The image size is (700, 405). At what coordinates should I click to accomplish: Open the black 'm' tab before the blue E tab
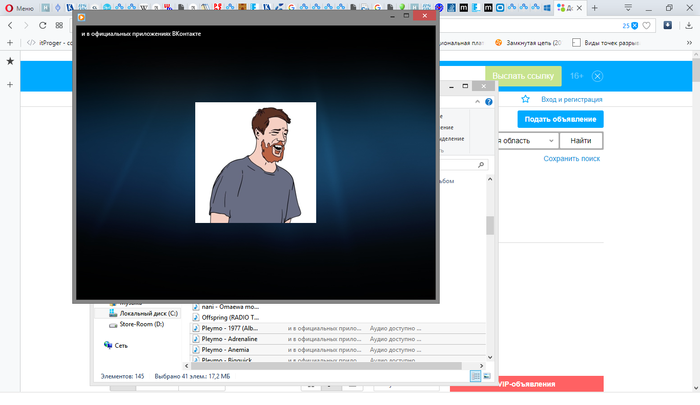(464, 8)
